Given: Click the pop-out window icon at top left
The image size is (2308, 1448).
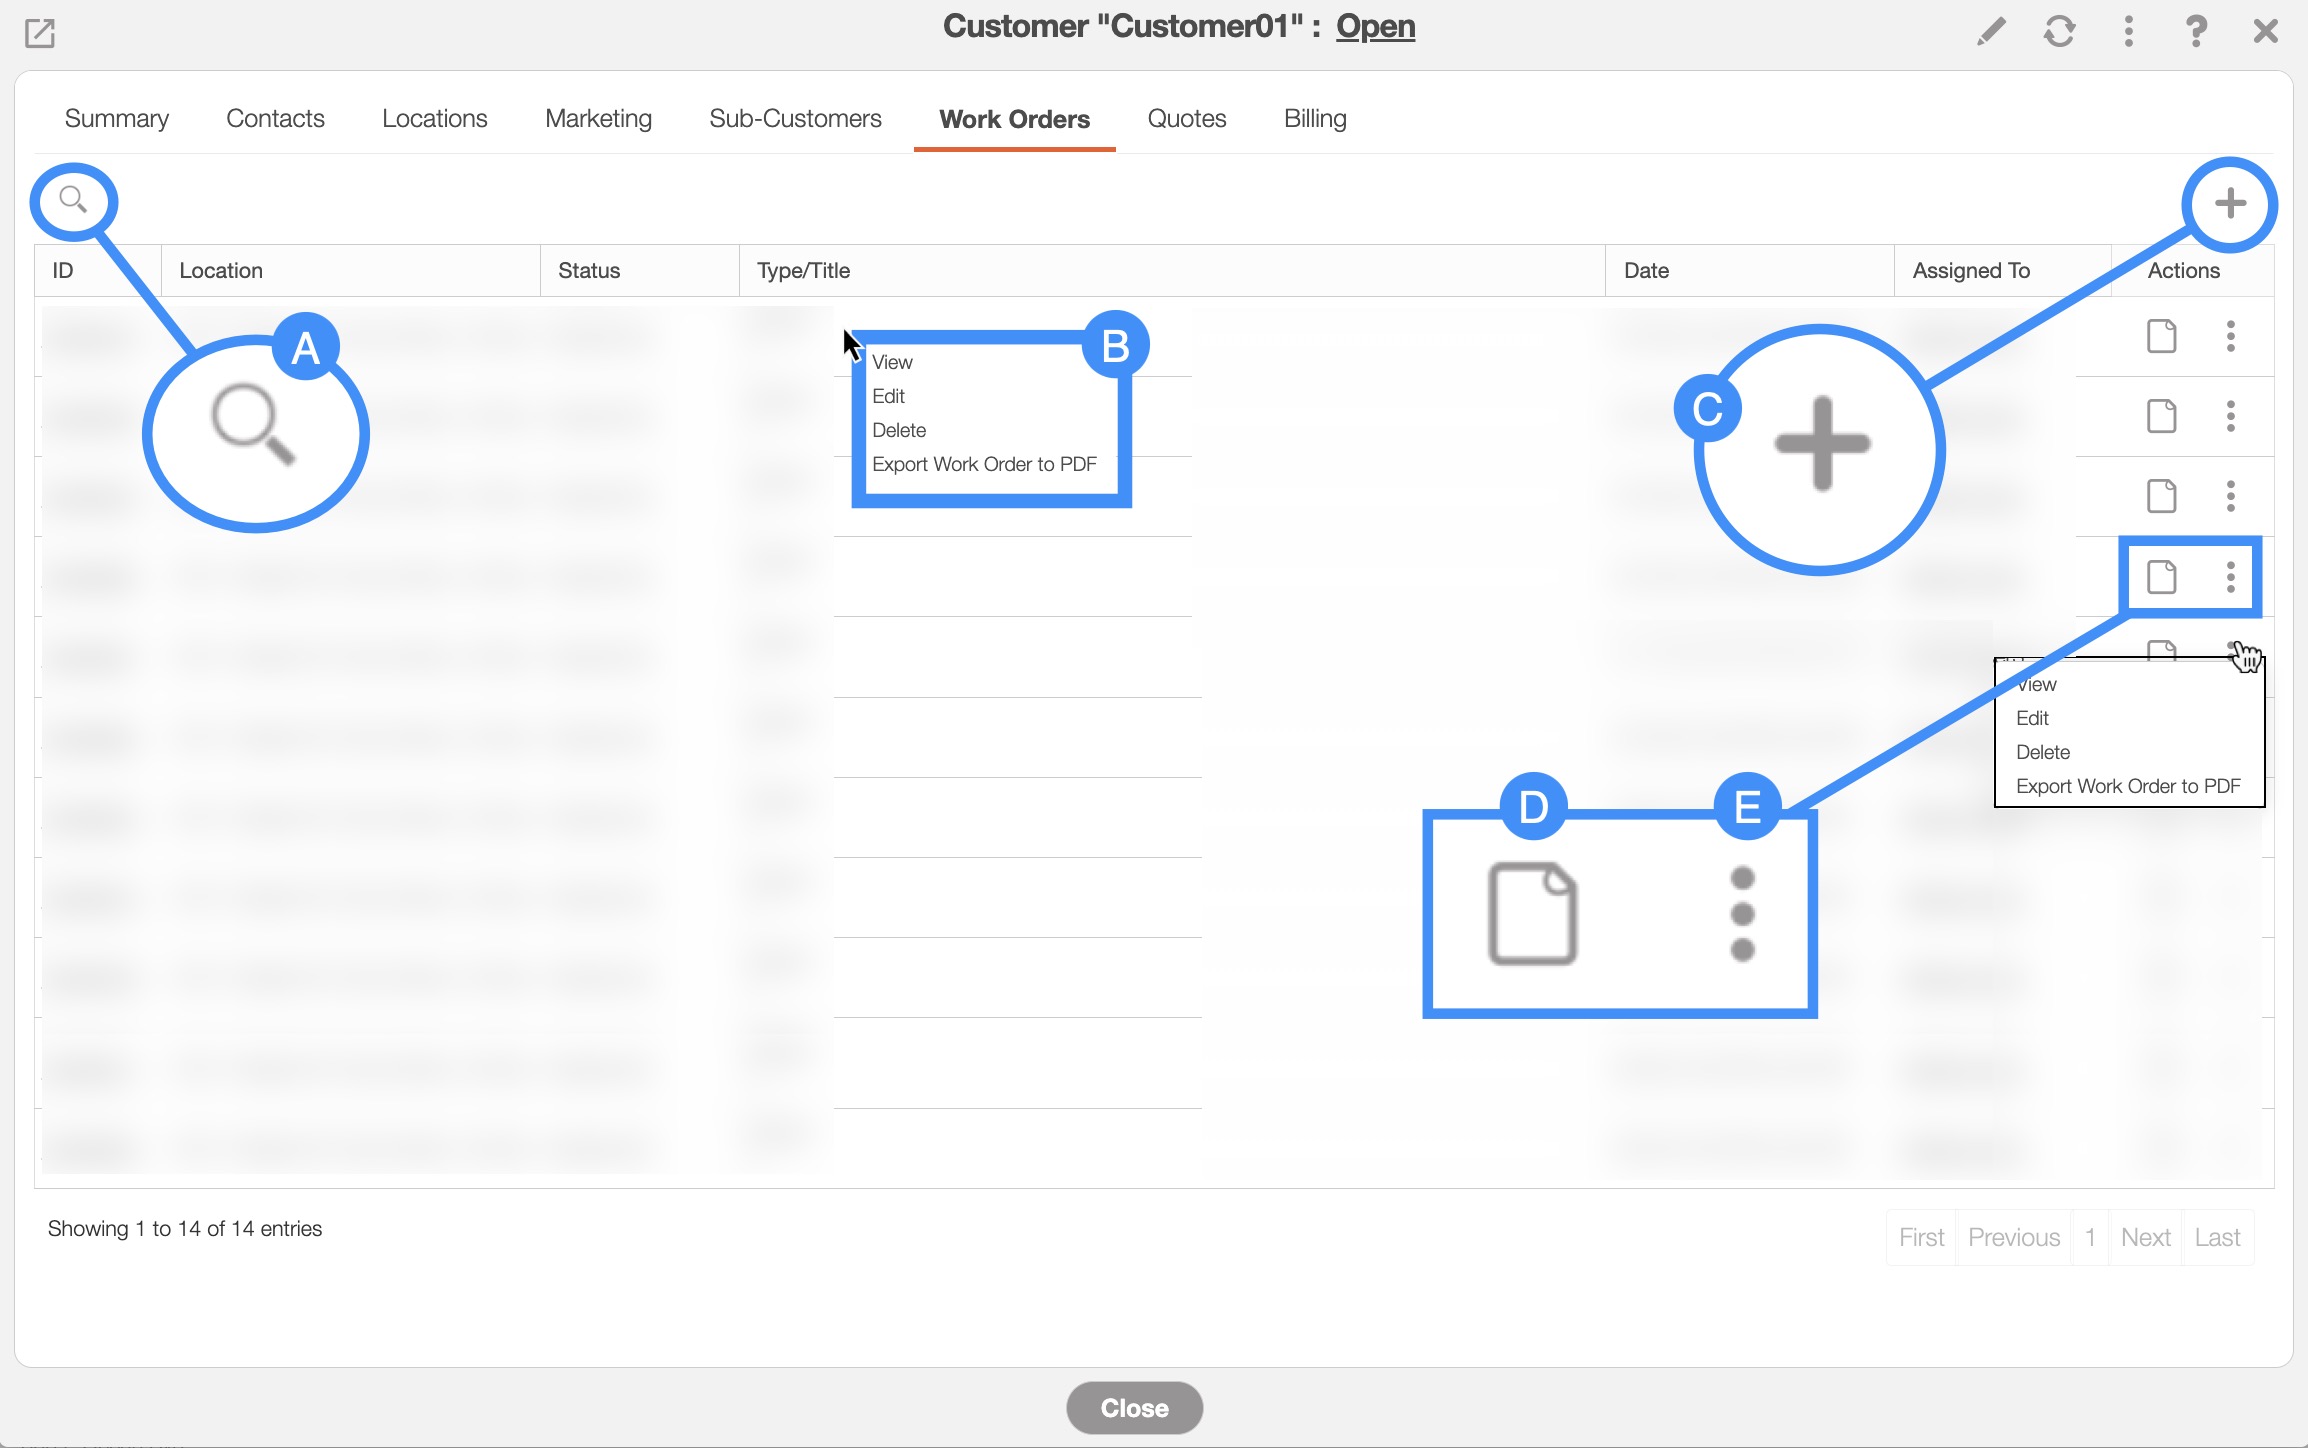Looking at the screenshot, I should [x=39, y=33].
